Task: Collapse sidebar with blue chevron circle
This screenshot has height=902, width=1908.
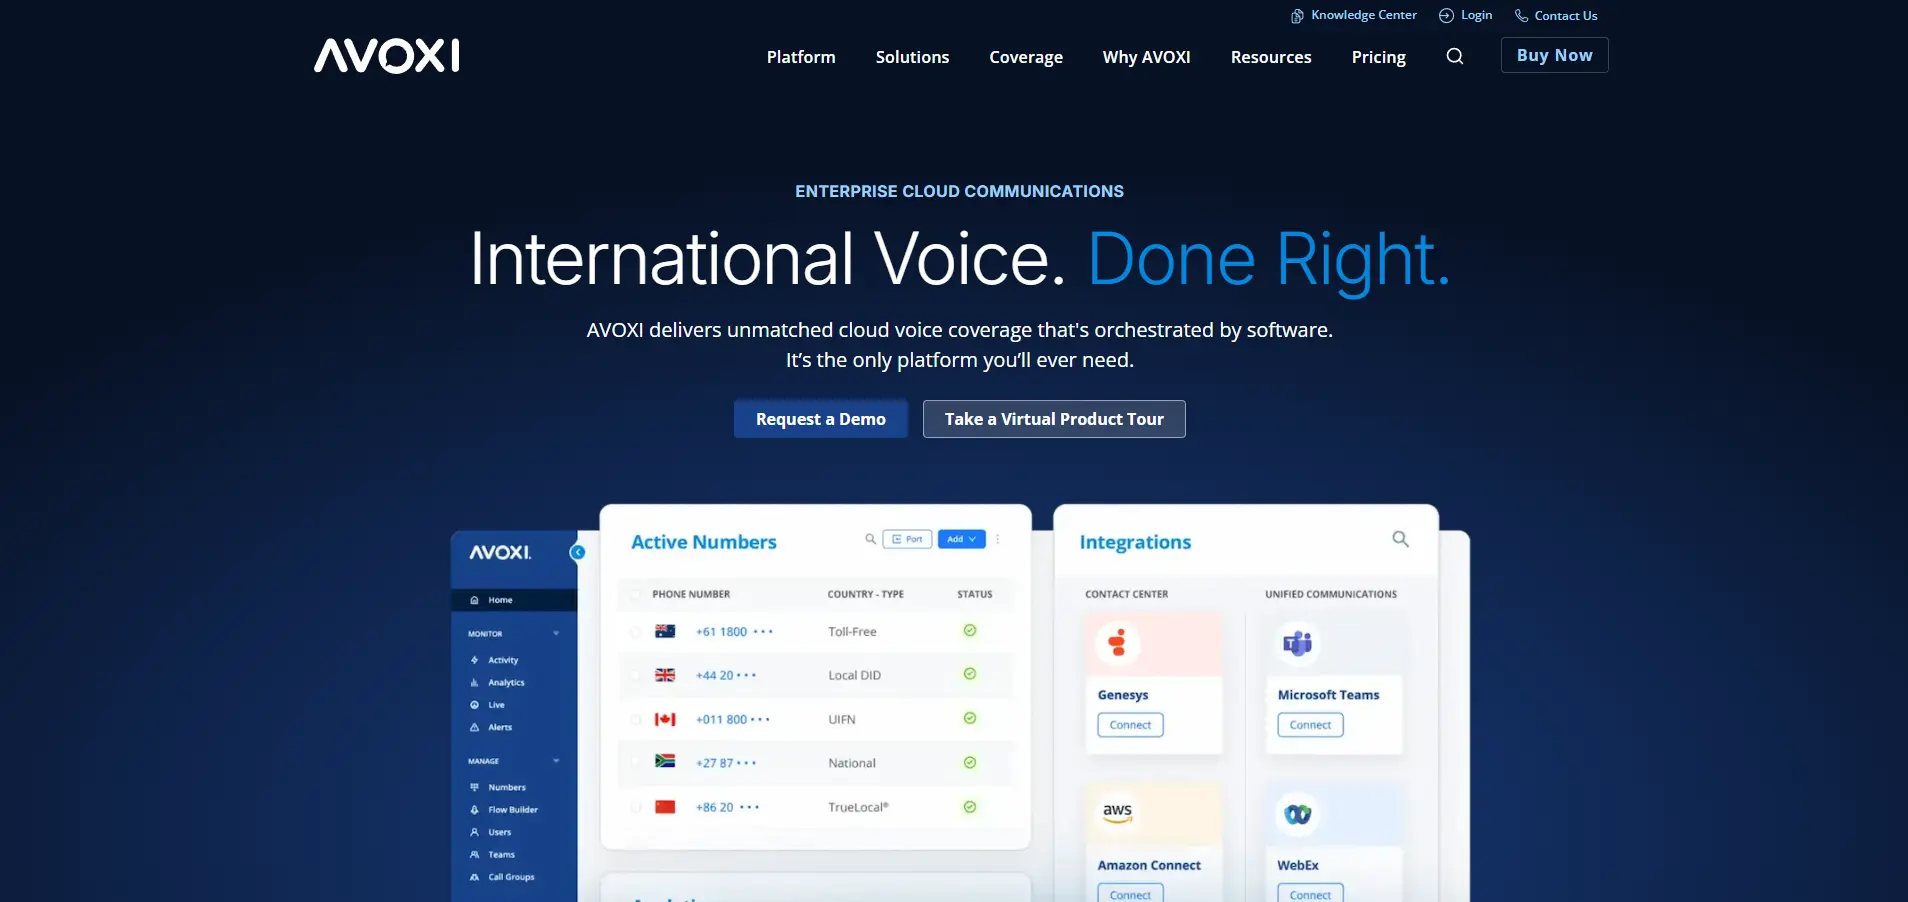Action: point(577,552)
